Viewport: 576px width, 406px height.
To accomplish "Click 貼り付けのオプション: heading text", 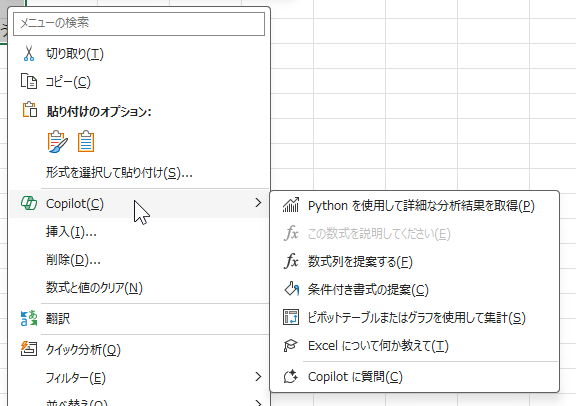I will (x=99, y=111).
